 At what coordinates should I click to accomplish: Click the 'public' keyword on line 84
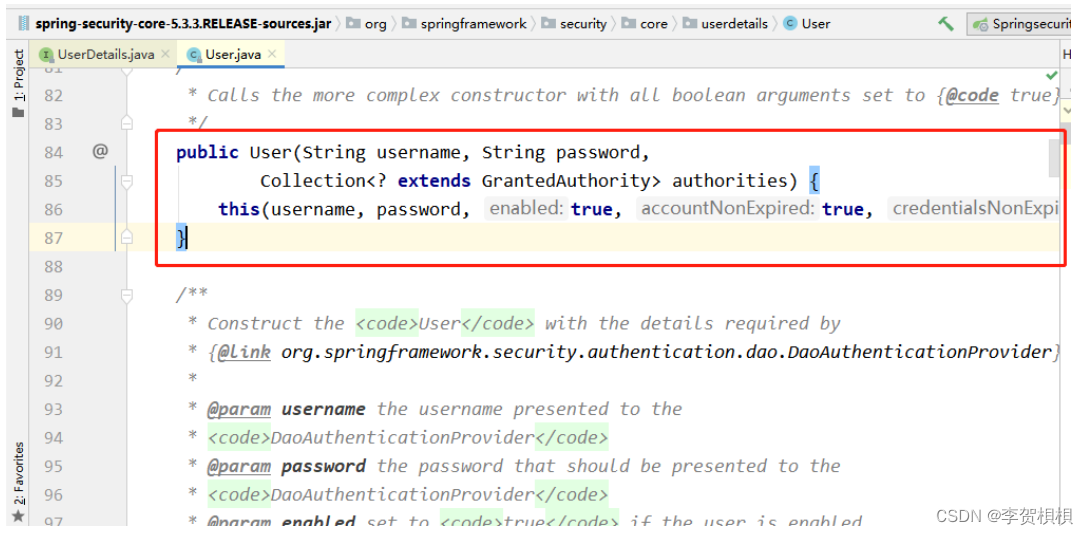point(207,152)
